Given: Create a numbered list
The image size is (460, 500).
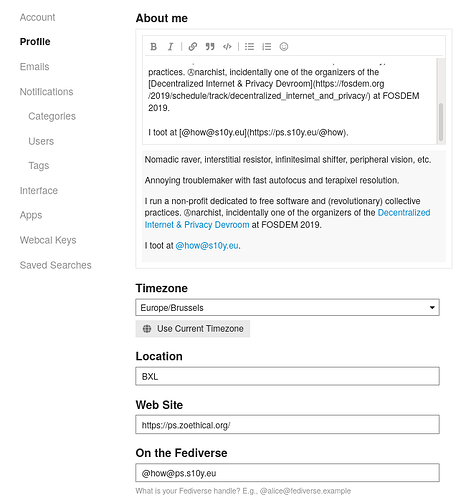Looking at the screenshot, I should tap(267, 47).
